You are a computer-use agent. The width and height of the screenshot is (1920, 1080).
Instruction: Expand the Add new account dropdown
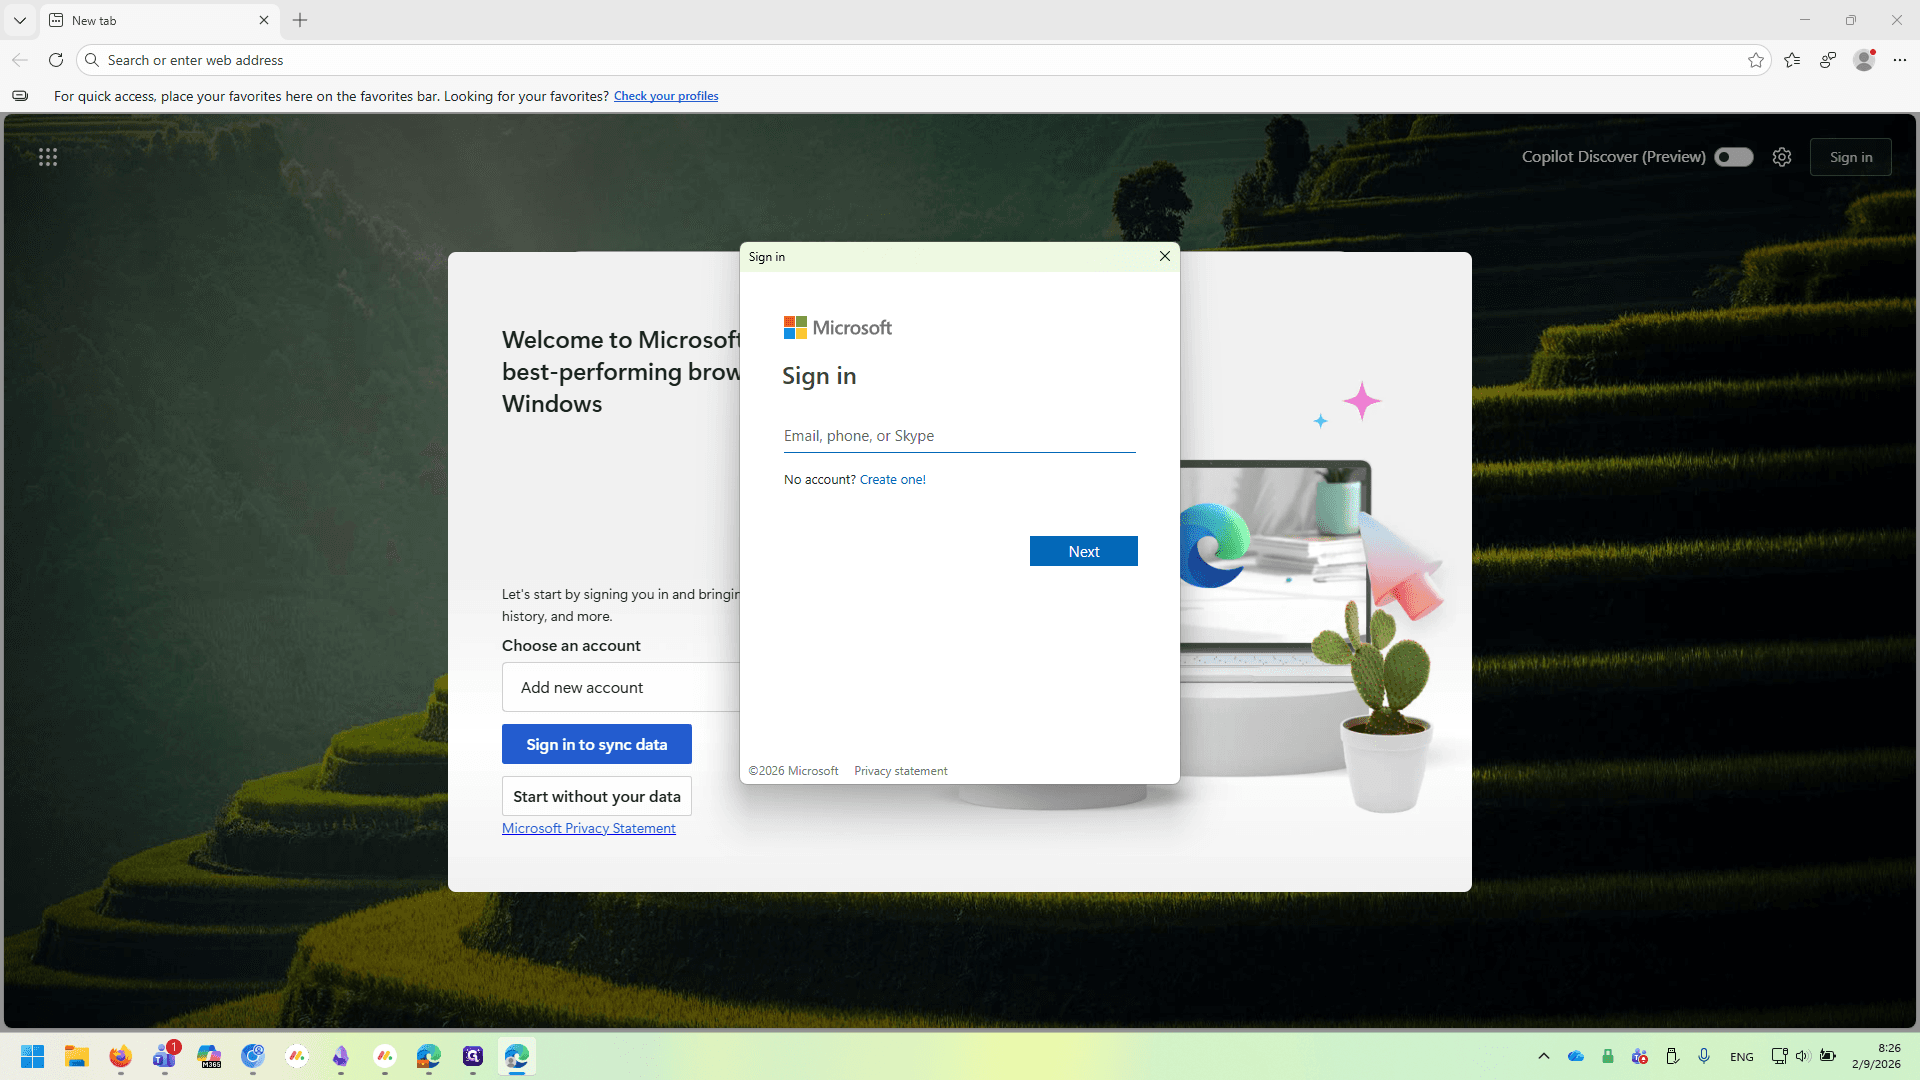[x=621, y=687]
